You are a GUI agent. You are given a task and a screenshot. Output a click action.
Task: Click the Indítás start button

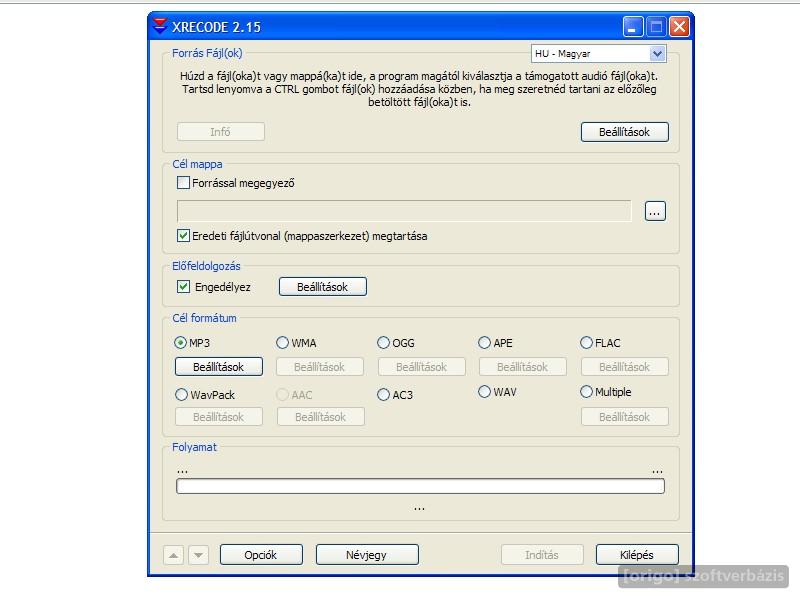click(542, 555)
